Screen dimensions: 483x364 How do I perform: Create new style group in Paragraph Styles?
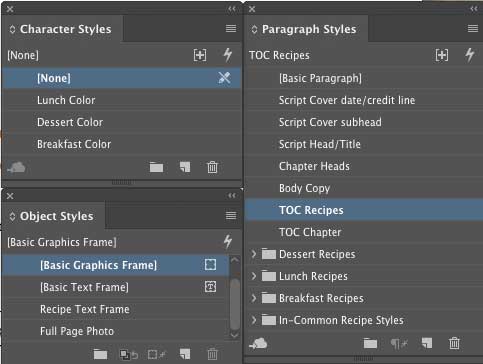[370, 343]
